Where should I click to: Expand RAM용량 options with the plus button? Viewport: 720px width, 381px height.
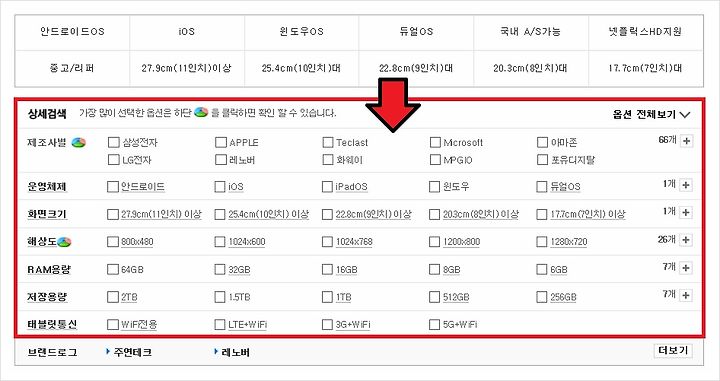[x=686, y=268]
